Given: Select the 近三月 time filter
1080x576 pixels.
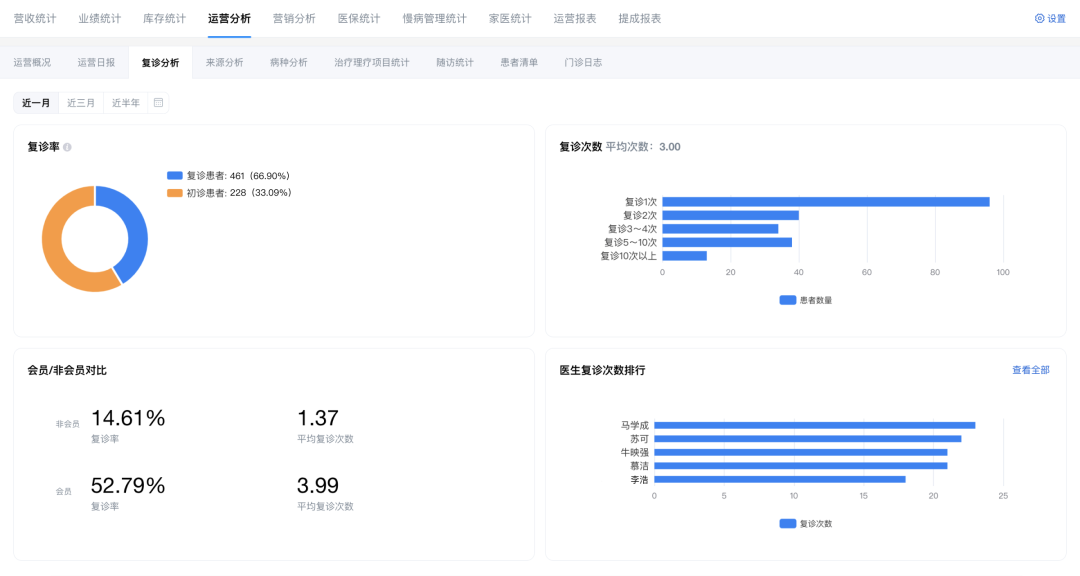Looking at the screenshot, I should point(81,102).
